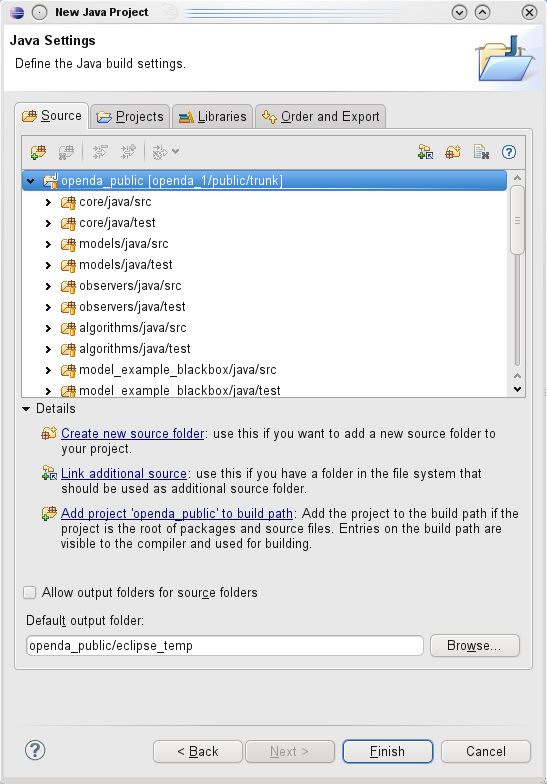Click icon beside Add project to build path link
The width and height of the screenshot is (547, 784).
(49, 513)
